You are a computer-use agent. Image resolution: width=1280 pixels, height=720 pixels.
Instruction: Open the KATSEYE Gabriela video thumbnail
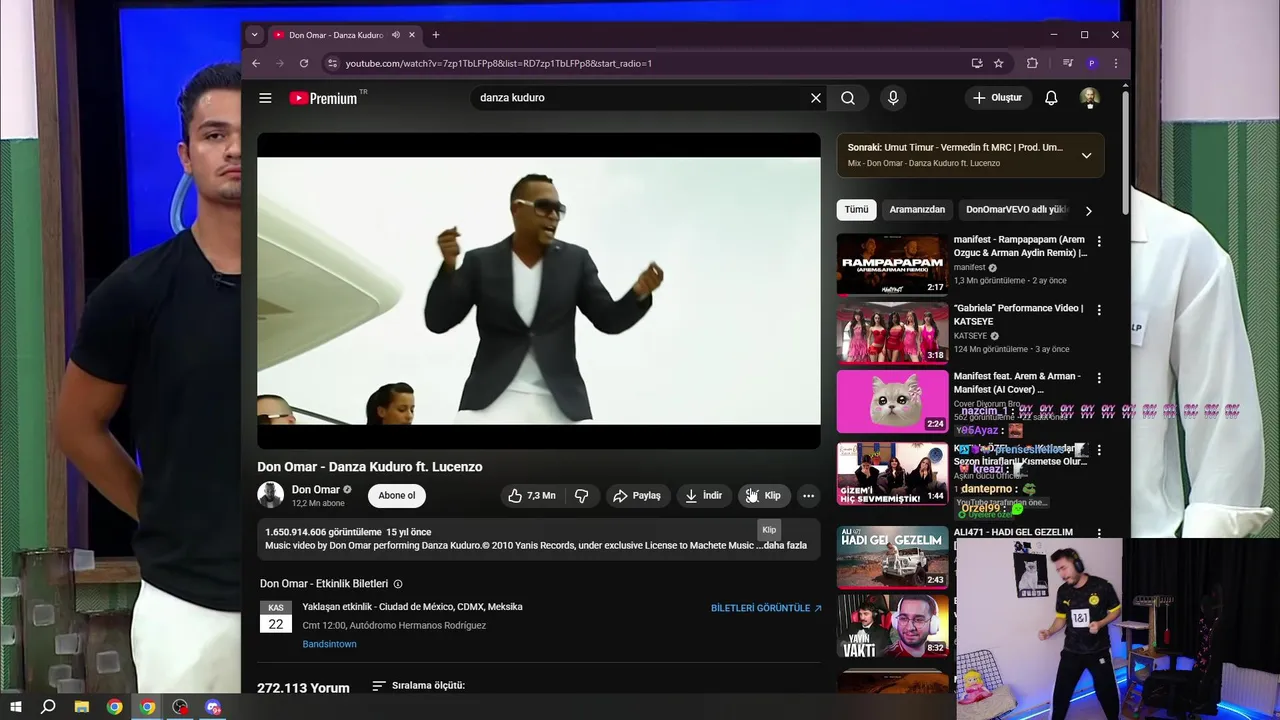tap(892, 333)
